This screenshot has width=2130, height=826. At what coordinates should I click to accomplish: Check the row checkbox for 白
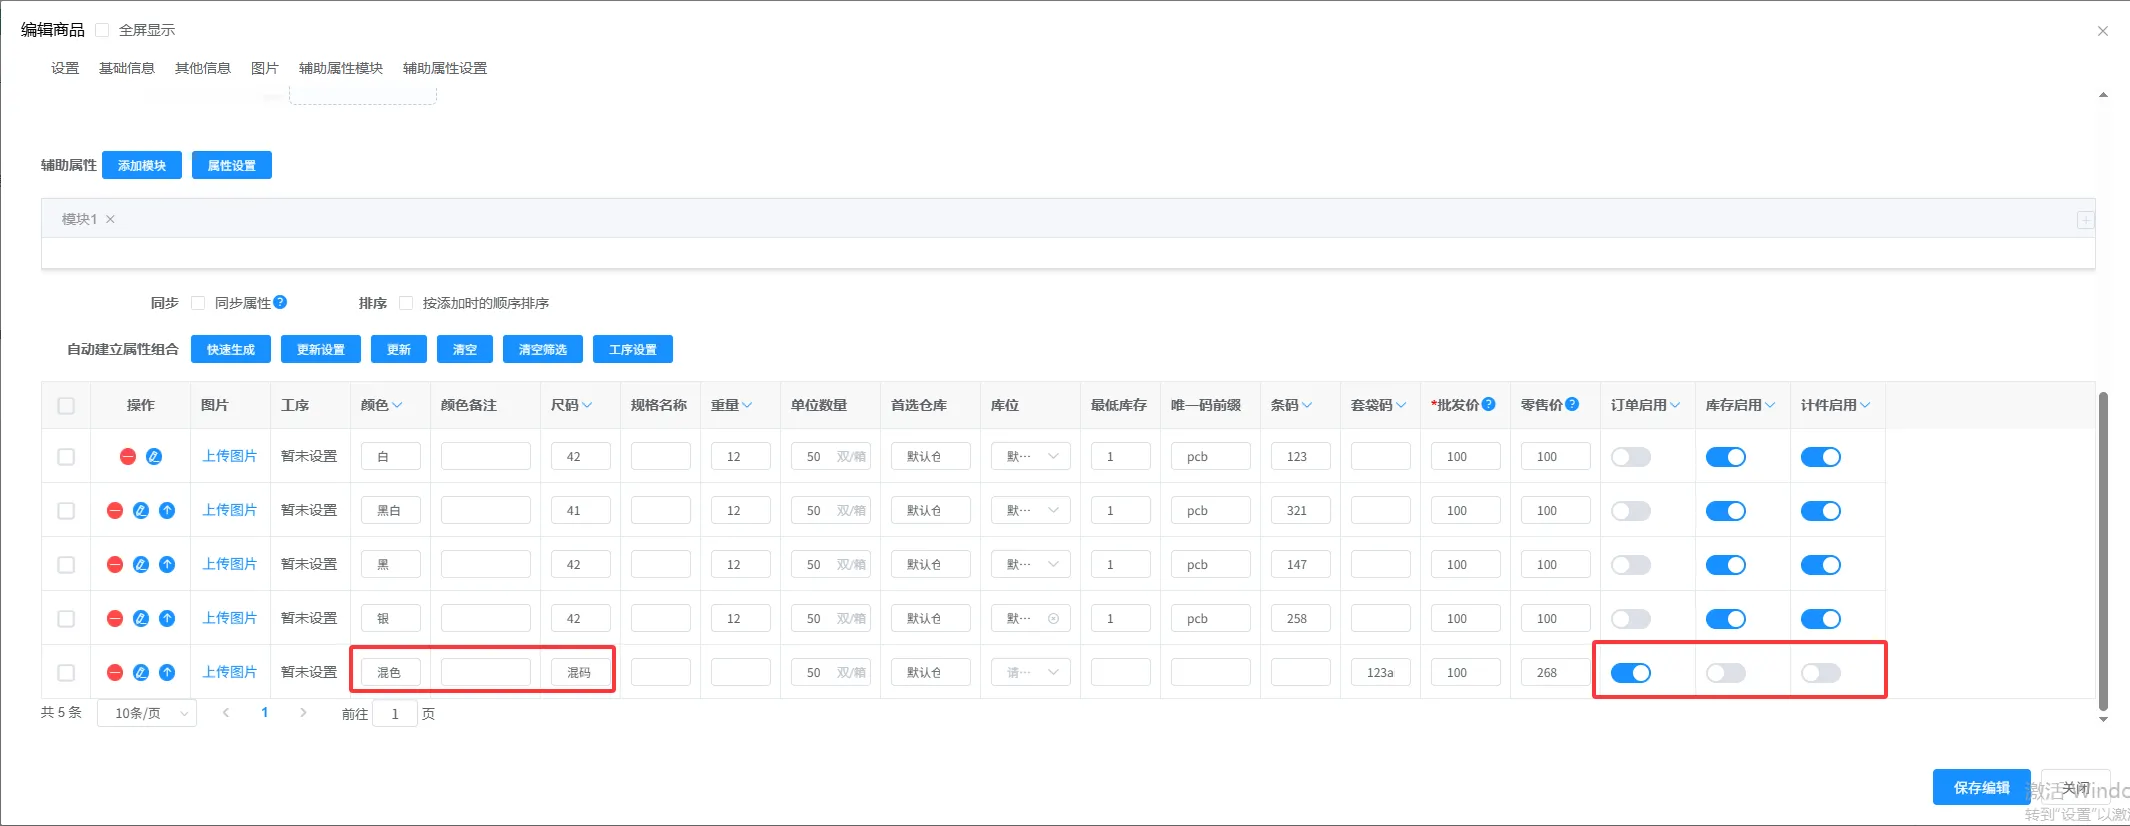pos(66,457)
